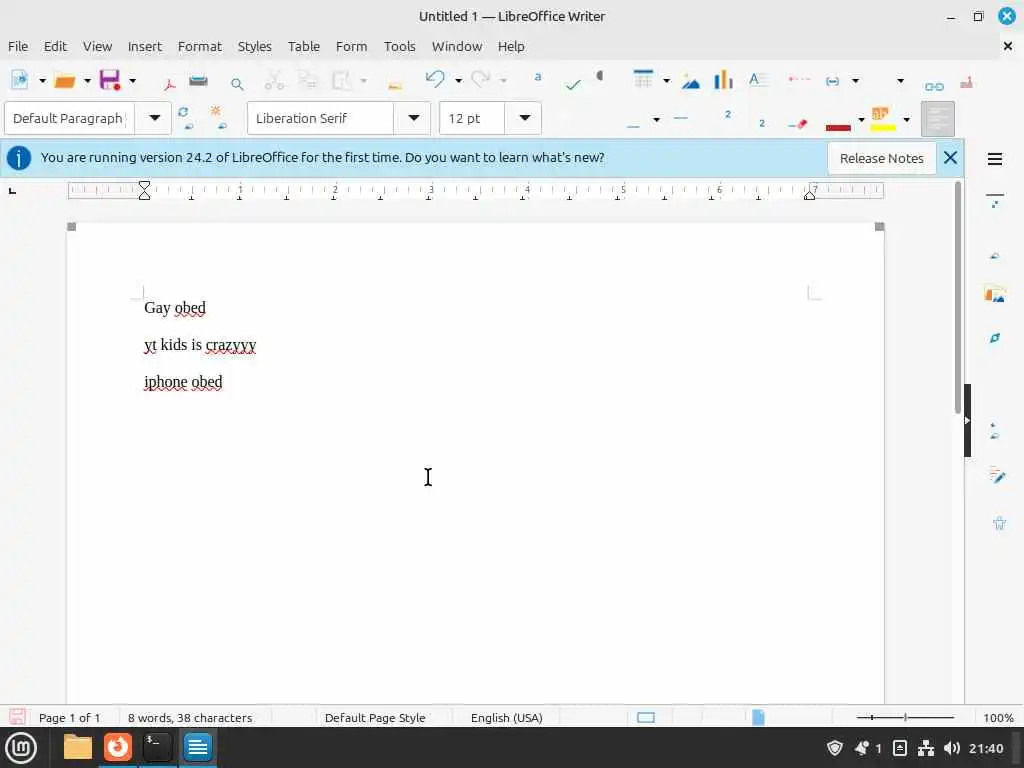1024x768 pixels.
Task: Click English (USA) language in status bar
Action: pyautogui.click(x=506, y=717)
